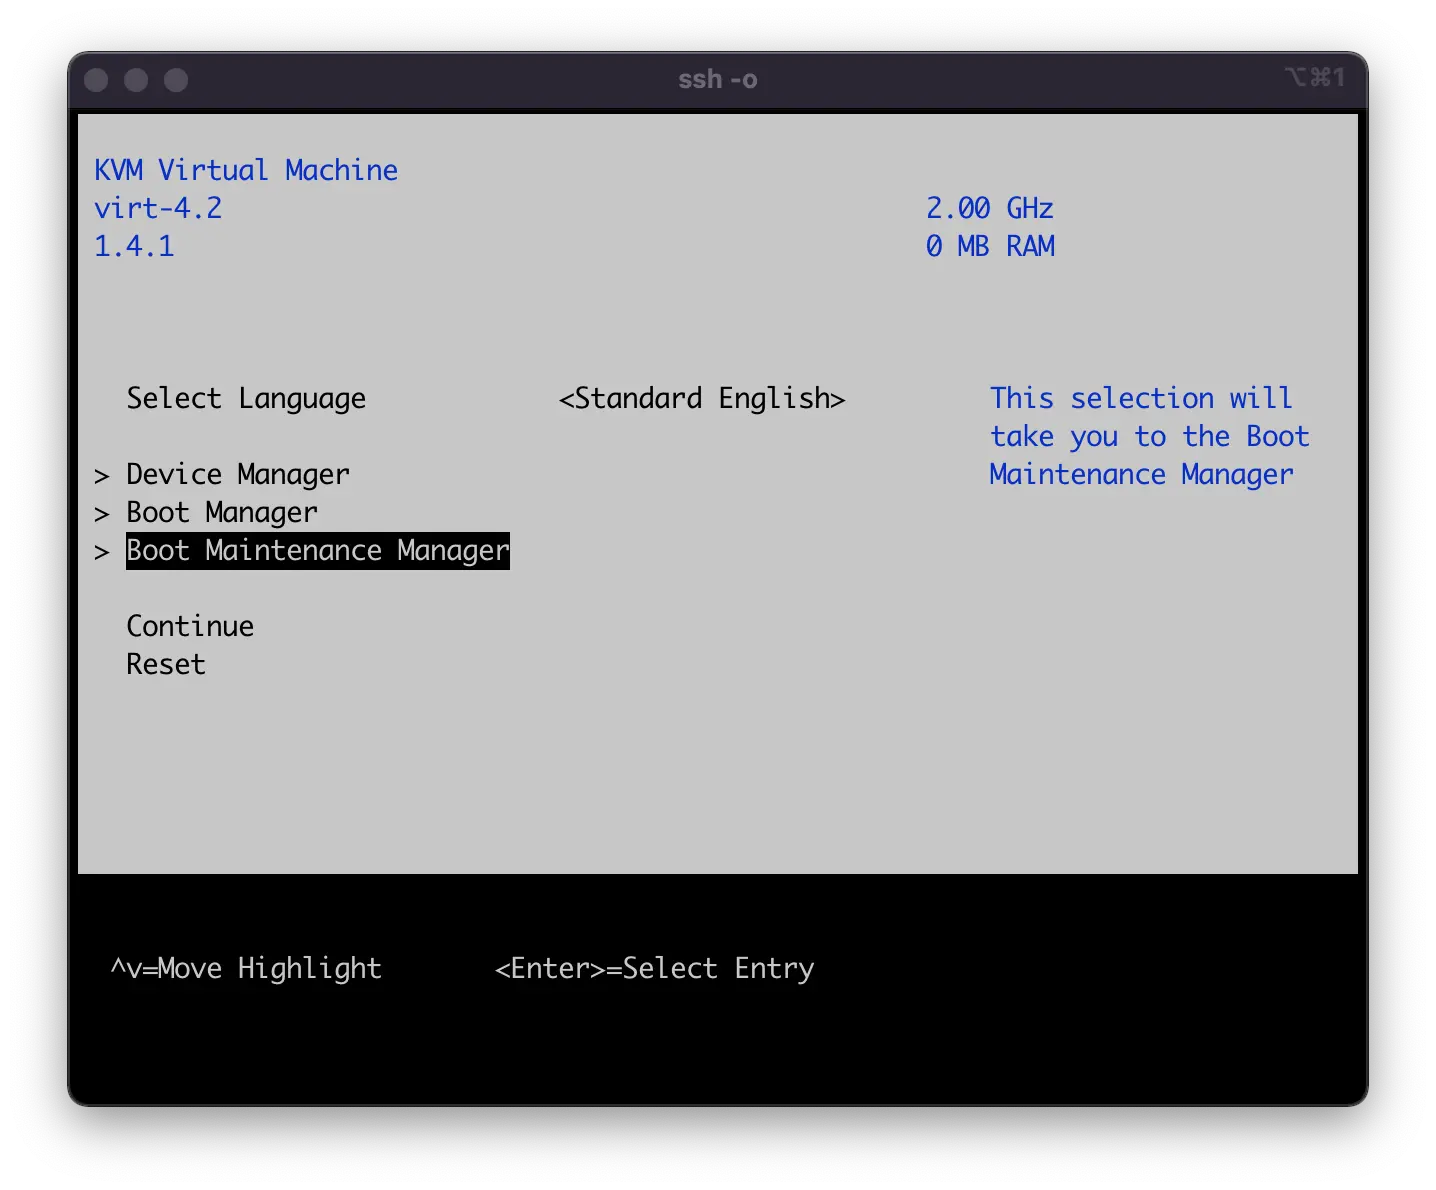Select the Boot Manager entry
This screenshot has width=1436, height=1190.
point(221,512)
